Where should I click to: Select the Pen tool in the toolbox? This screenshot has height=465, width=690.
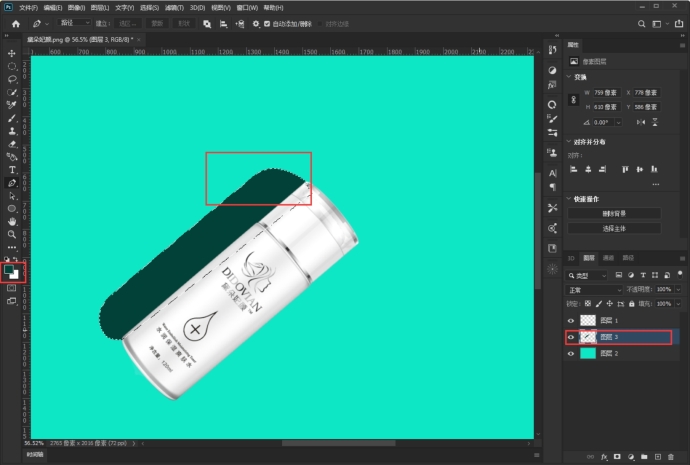[12, 183]
